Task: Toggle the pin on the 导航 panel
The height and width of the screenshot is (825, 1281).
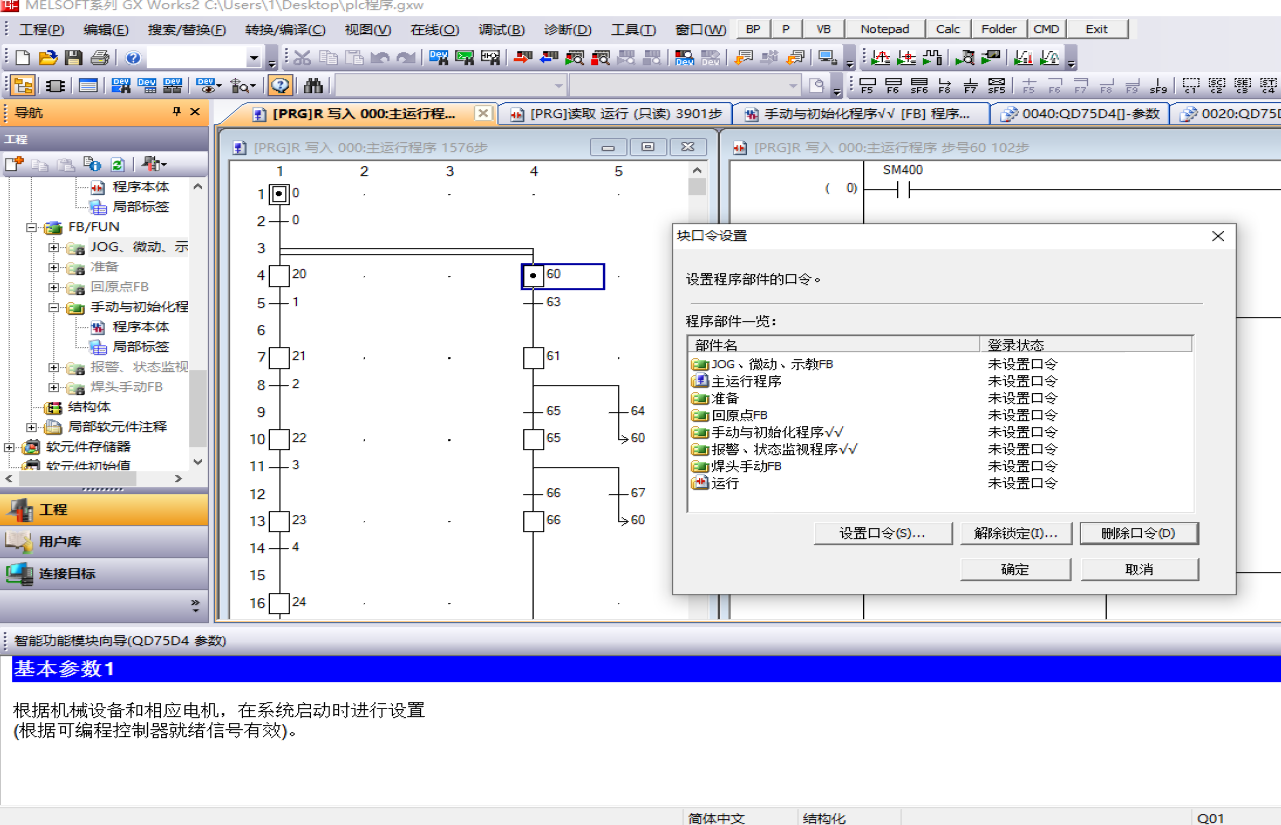Action: [177, 112]
